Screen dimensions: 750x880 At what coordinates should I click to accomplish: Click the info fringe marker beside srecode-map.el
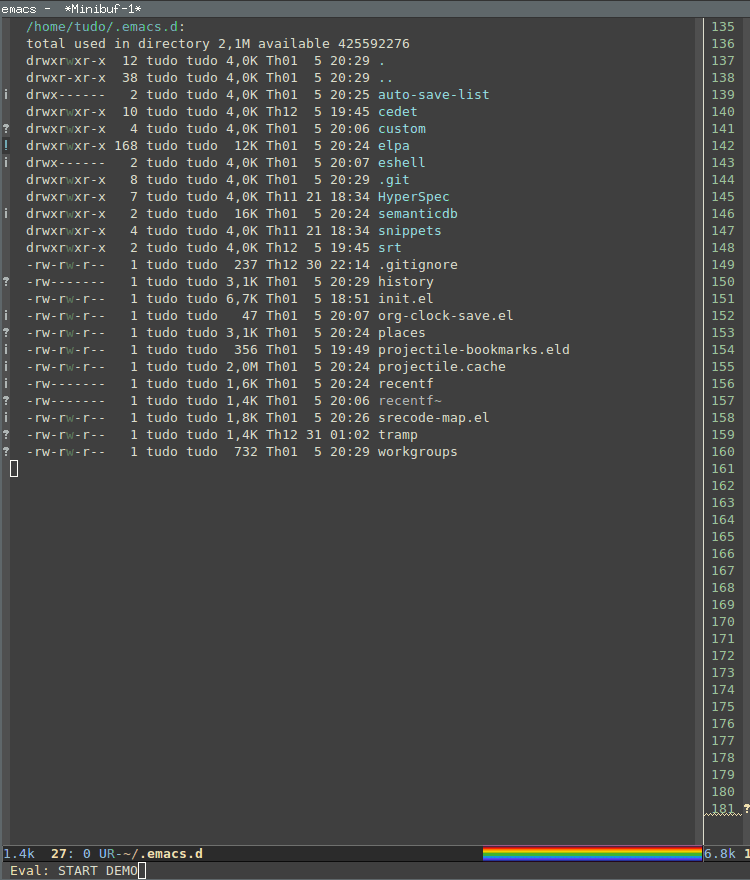(6, 418)
